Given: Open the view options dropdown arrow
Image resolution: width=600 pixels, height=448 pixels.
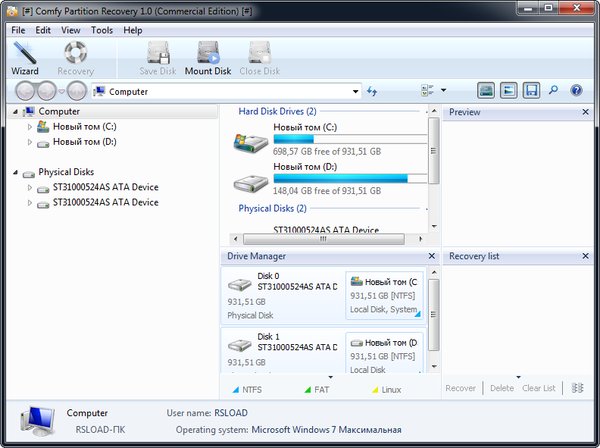Looking at the screenshot, I should pos(443,90).
